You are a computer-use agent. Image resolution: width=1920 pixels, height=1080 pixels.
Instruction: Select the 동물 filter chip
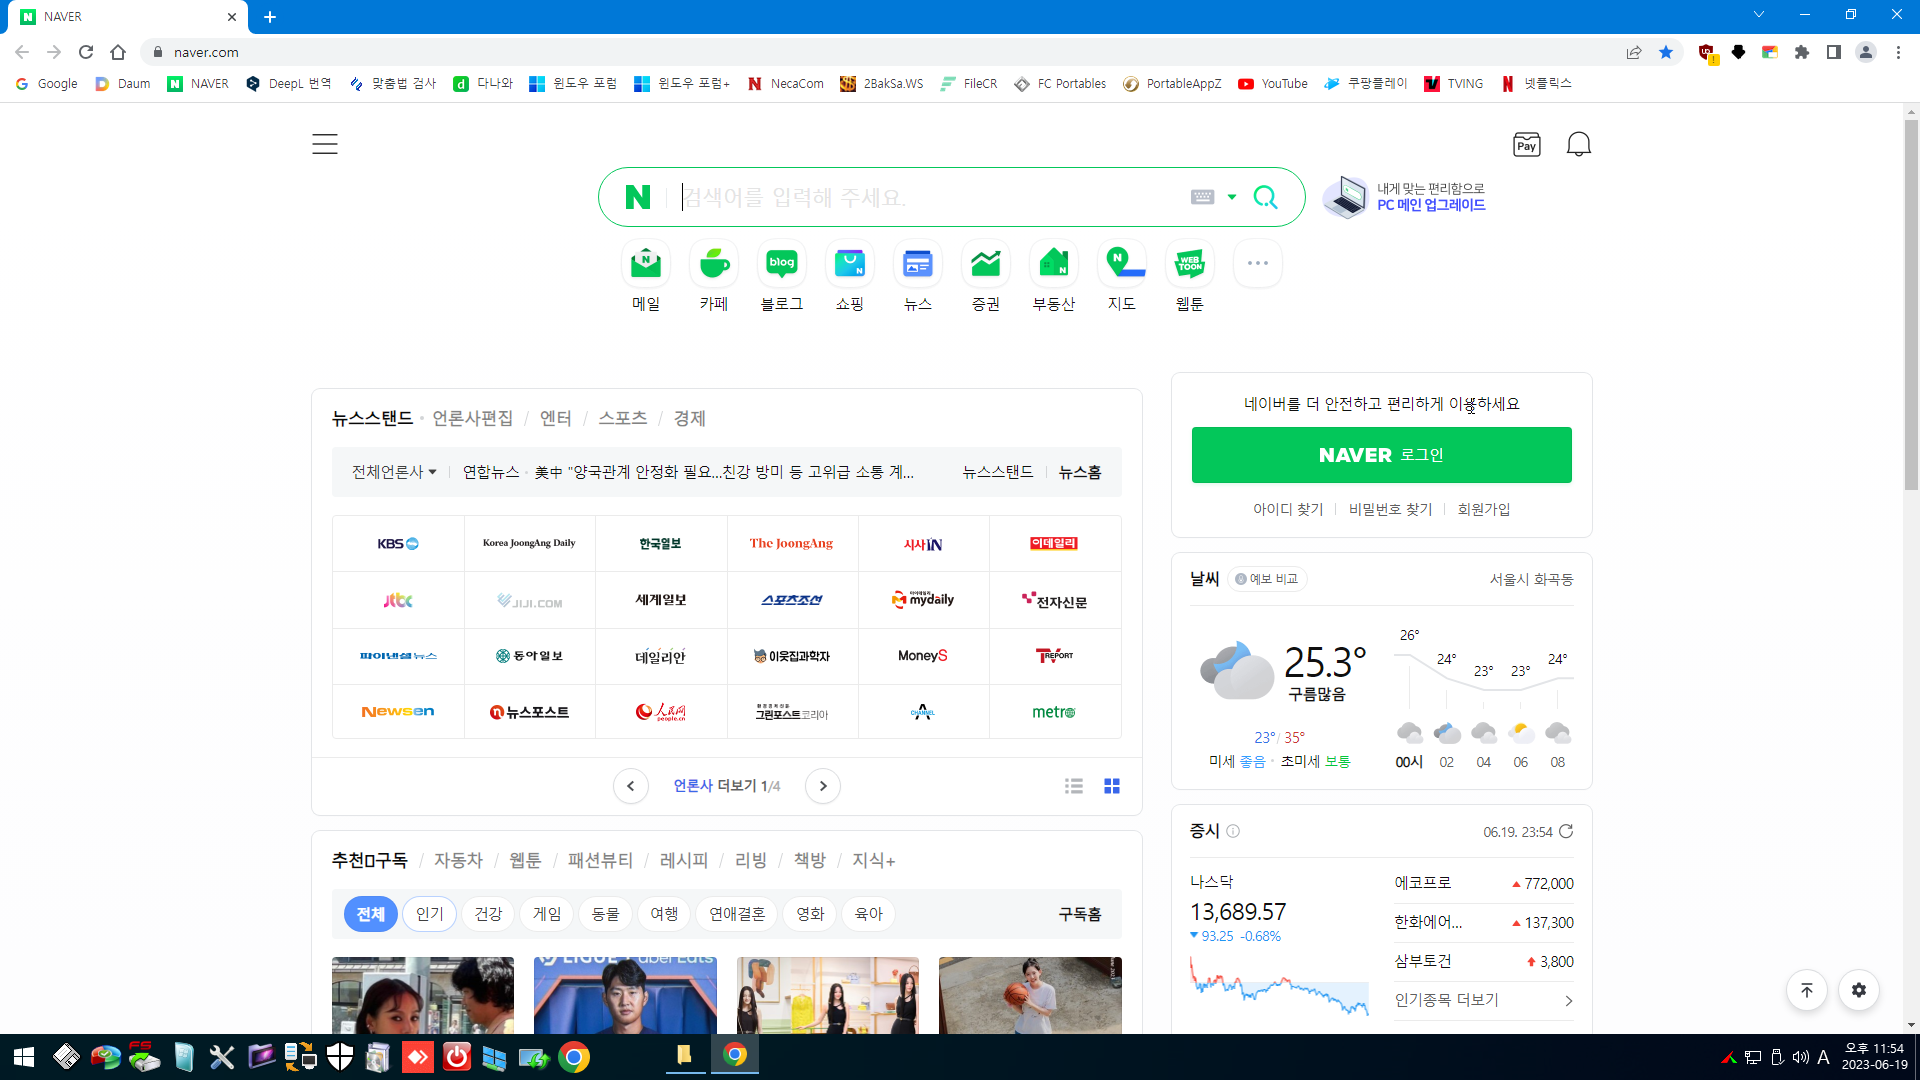[x=605, y=914]
